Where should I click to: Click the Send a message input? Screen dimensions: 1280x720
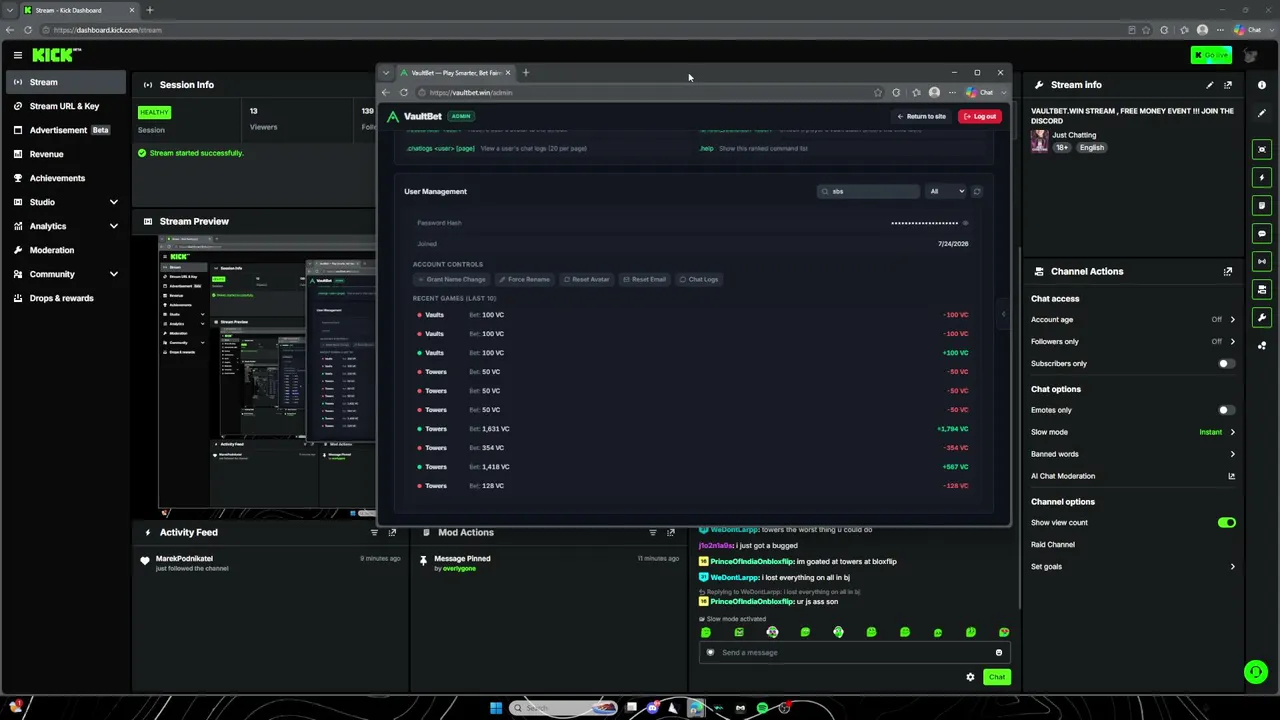[x=855, y=653]
